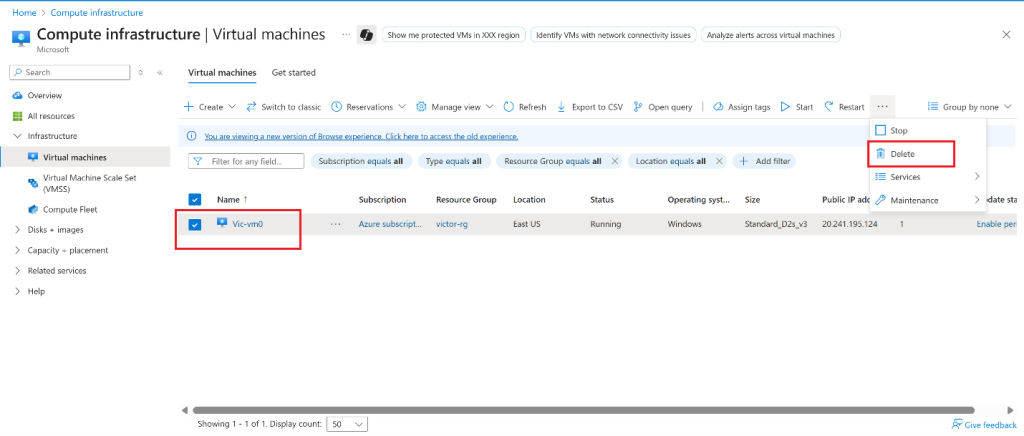Open the Reservations dropdown

369,107
